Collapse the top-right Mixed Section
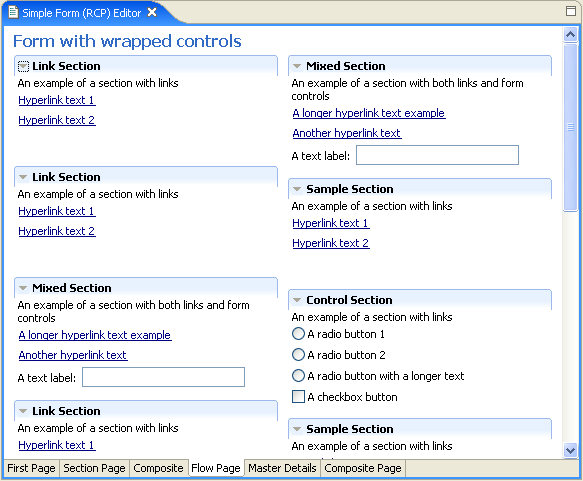The height and width of the screenshot is (481, 583). click(297, 66)
